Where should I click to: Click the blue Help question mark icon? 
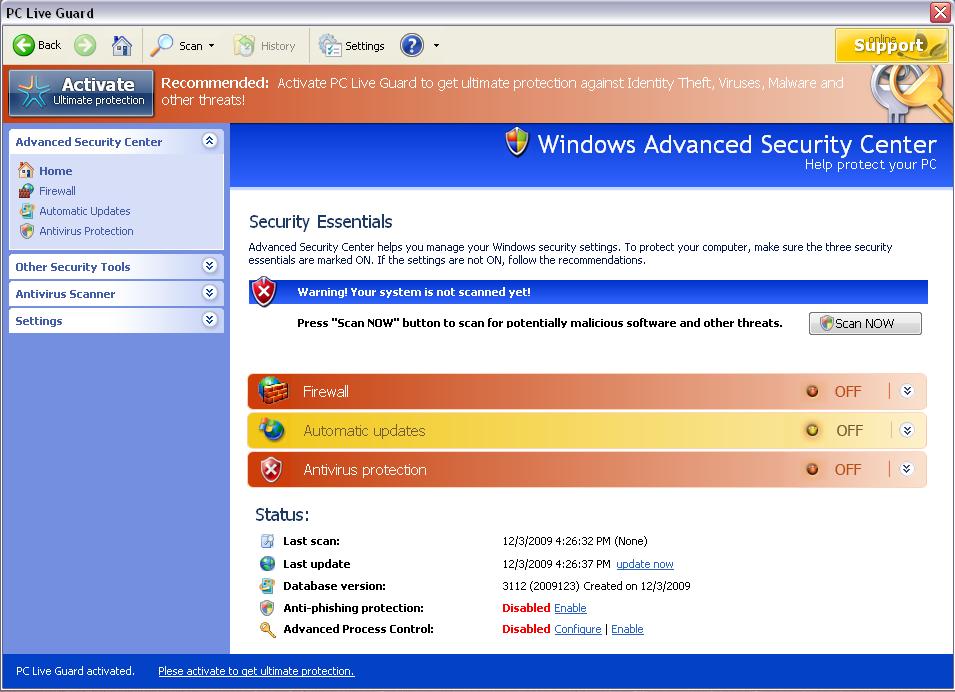tap(412, 45)
